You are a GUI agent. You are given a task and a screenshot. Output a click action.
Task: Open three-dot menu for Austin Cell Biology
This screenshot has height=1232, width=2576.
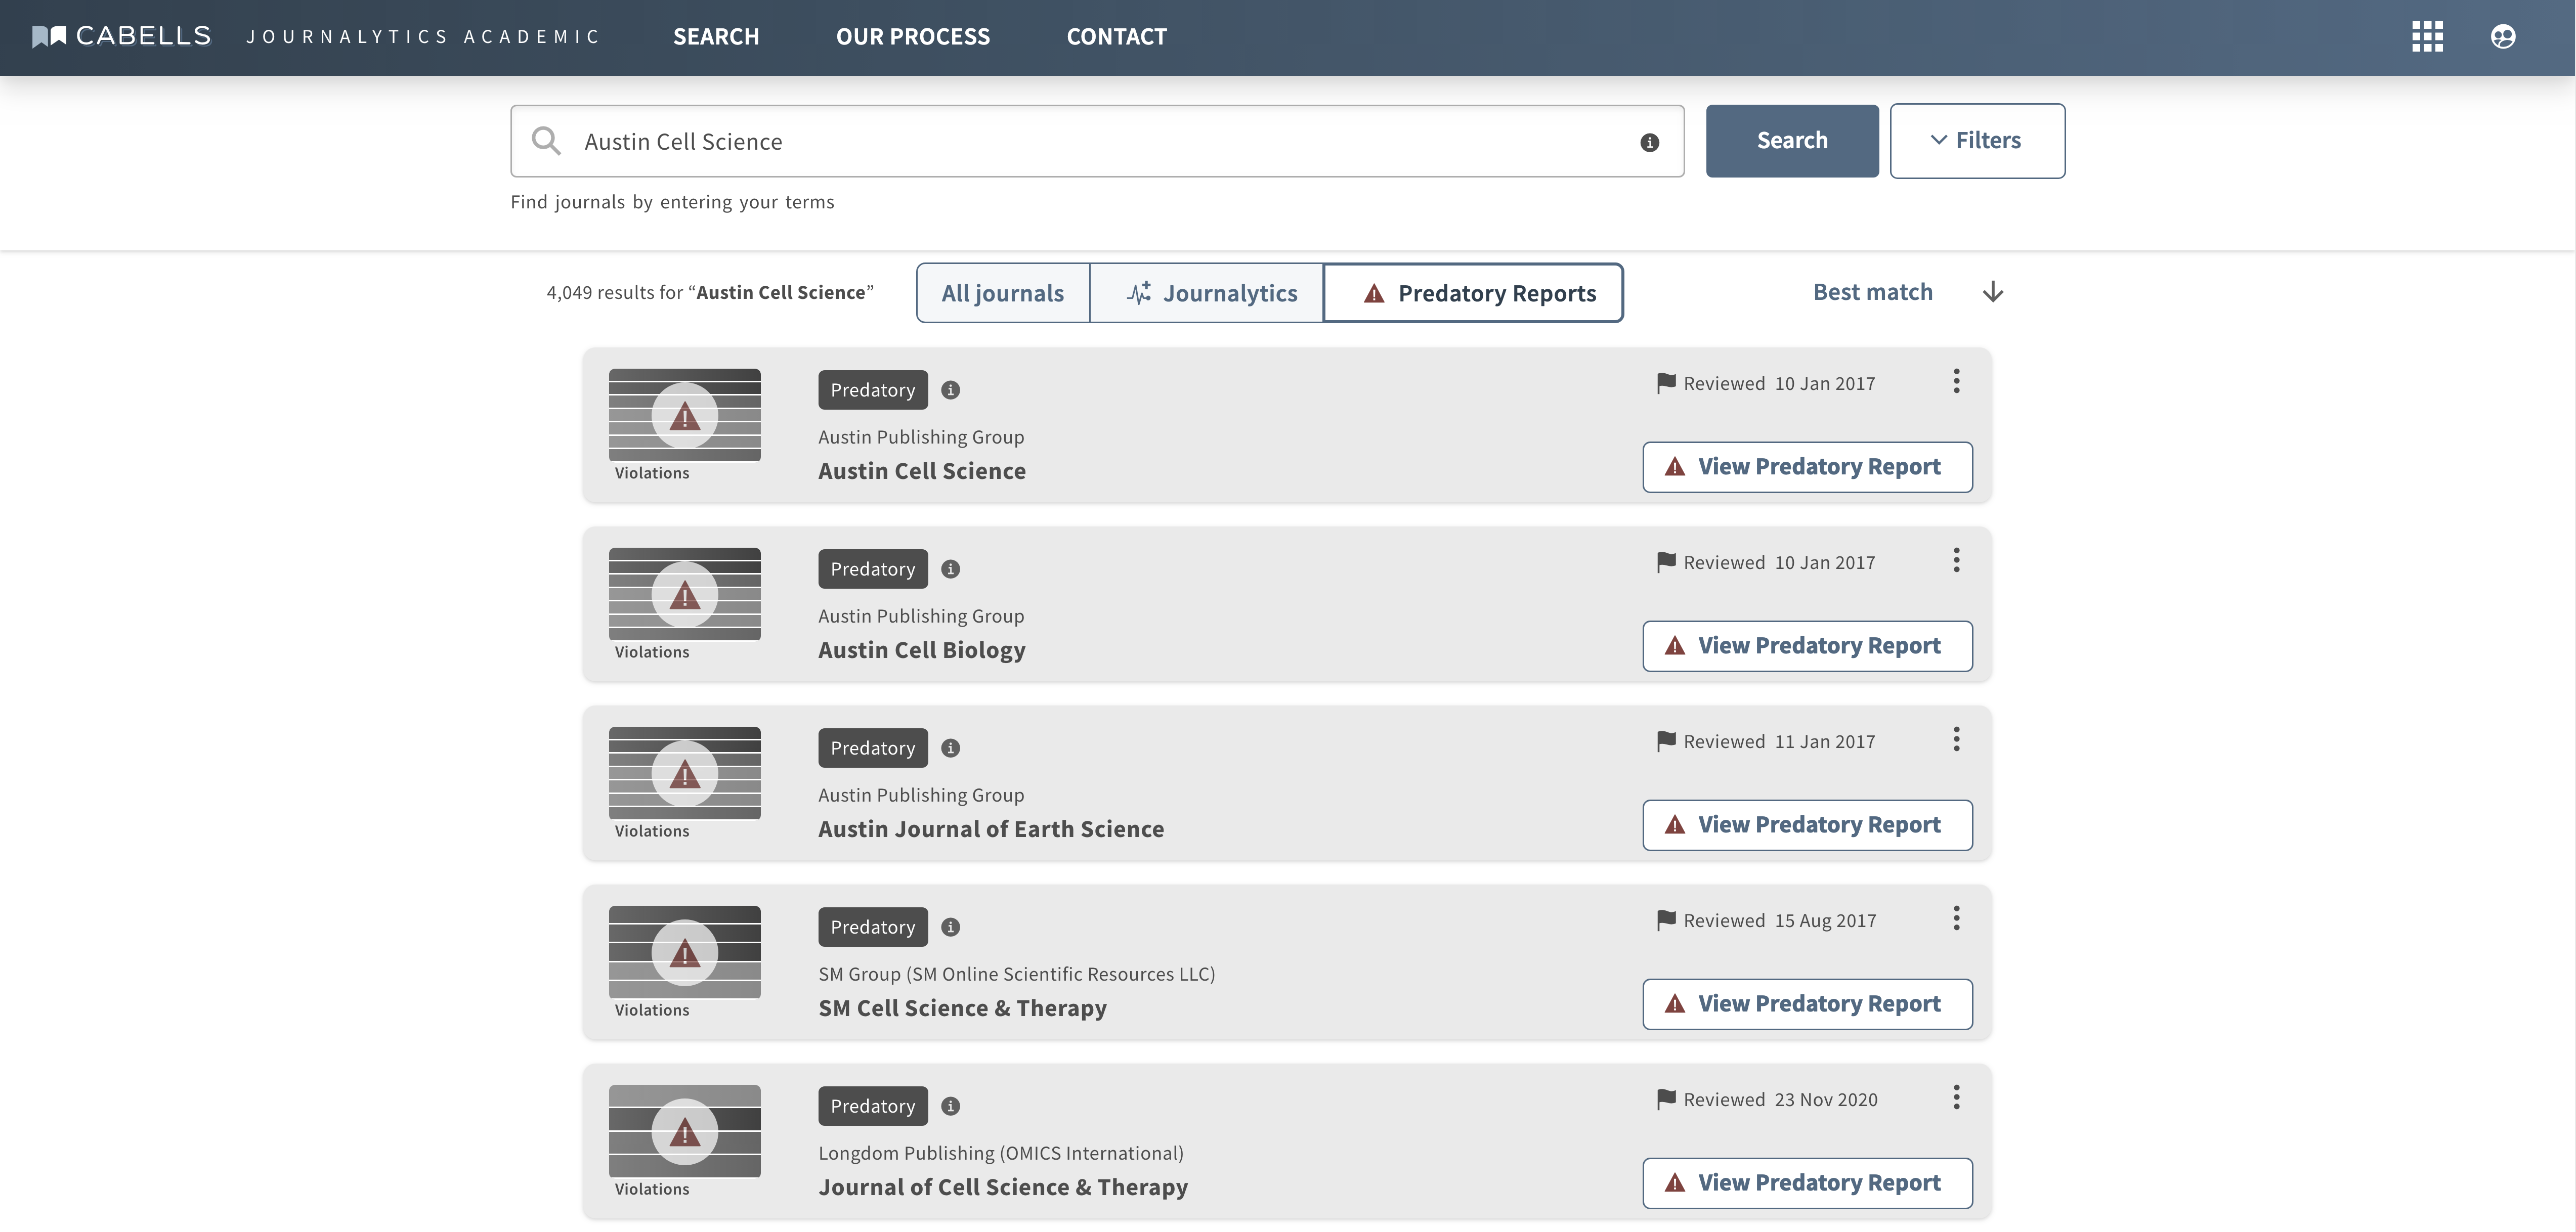(x=1956, y=560)
